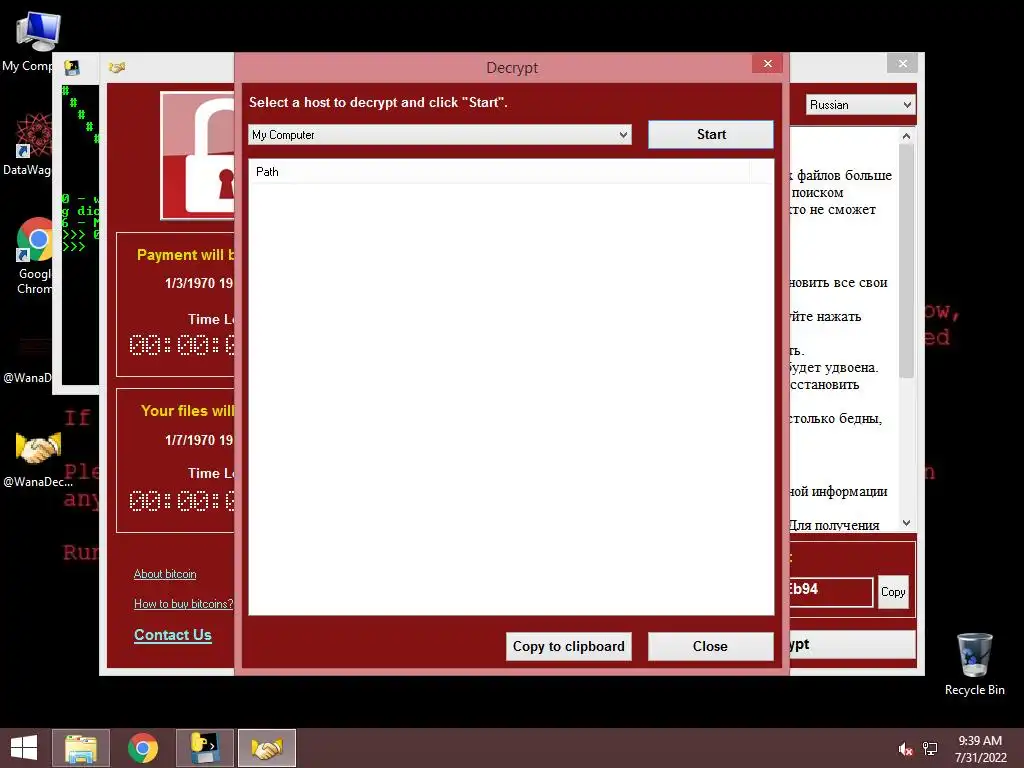Click Contact Us link

click(x=172, y=635)
